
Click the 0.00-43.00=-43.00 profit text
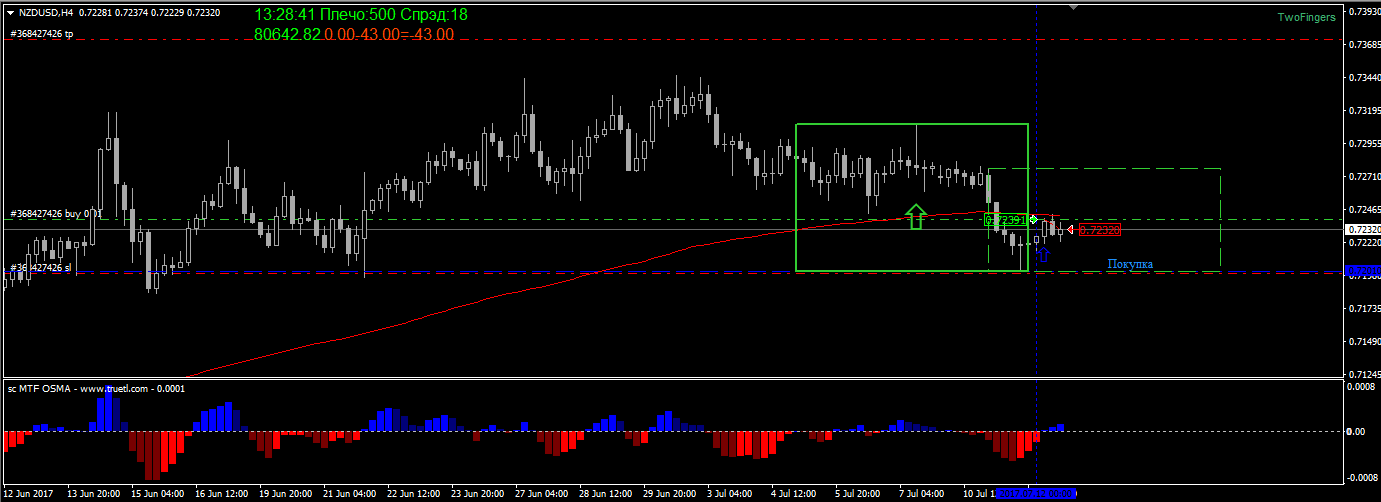click(389, 34)
